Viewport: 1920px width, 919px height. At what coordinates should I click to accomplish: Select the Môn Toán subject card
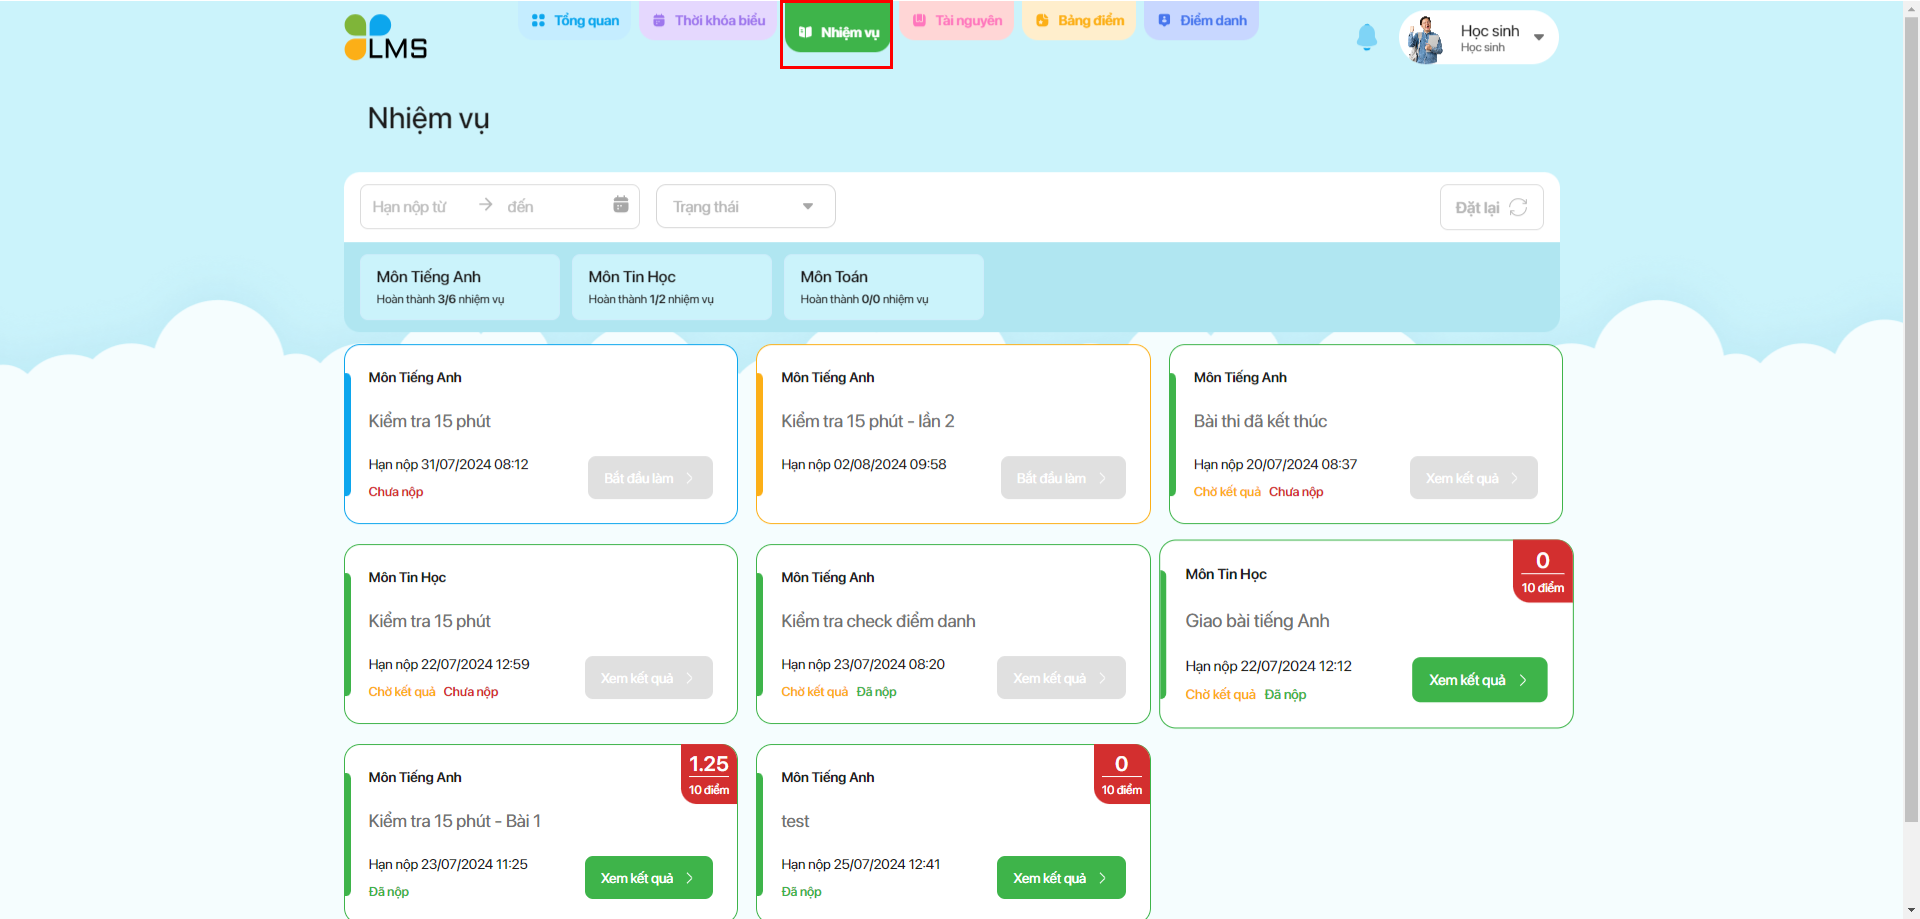pos(883,287)
